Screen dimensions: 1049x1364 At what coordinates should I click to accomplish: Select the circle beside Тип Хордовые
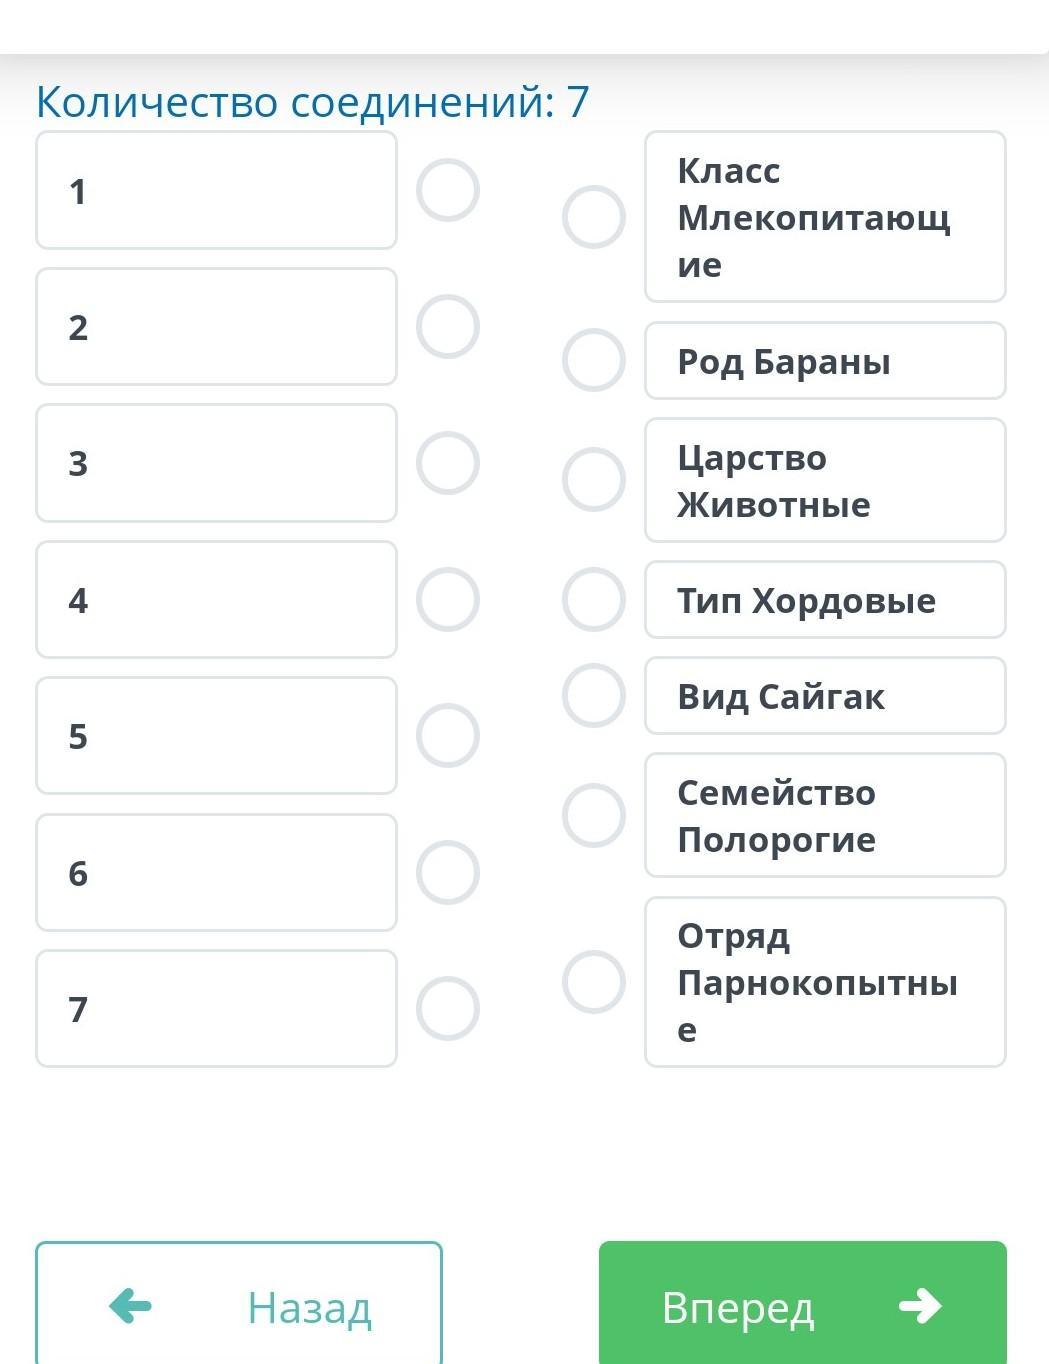click(594, 600)
